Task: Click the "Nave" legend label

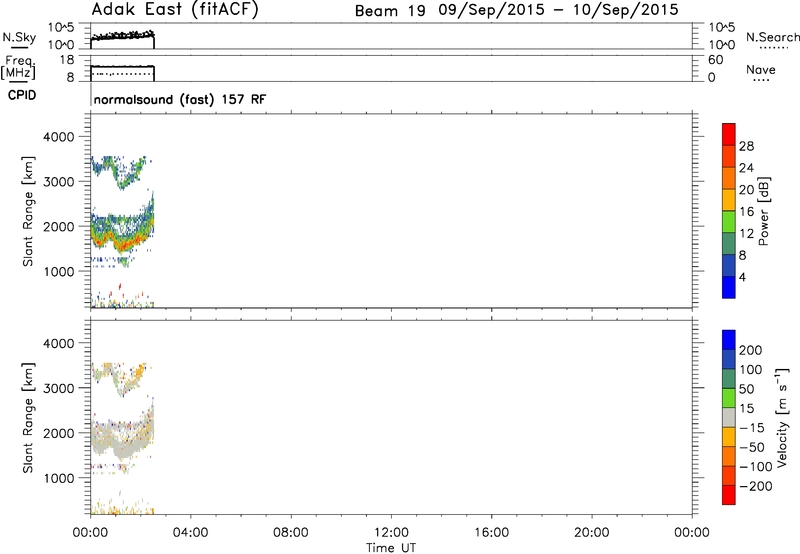Action: coord(761,70)
